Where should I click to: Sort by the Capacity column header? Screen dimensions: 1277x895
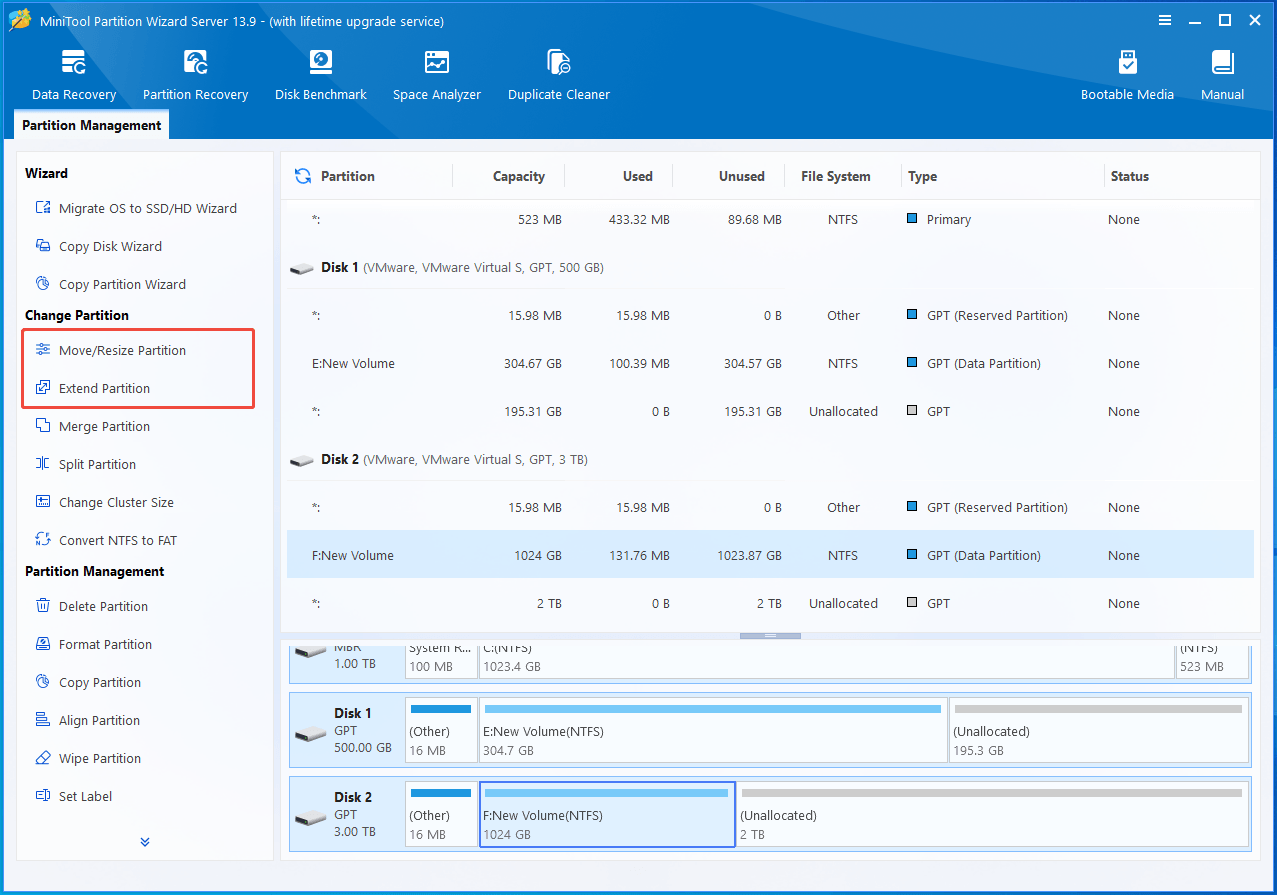point(519,176)
